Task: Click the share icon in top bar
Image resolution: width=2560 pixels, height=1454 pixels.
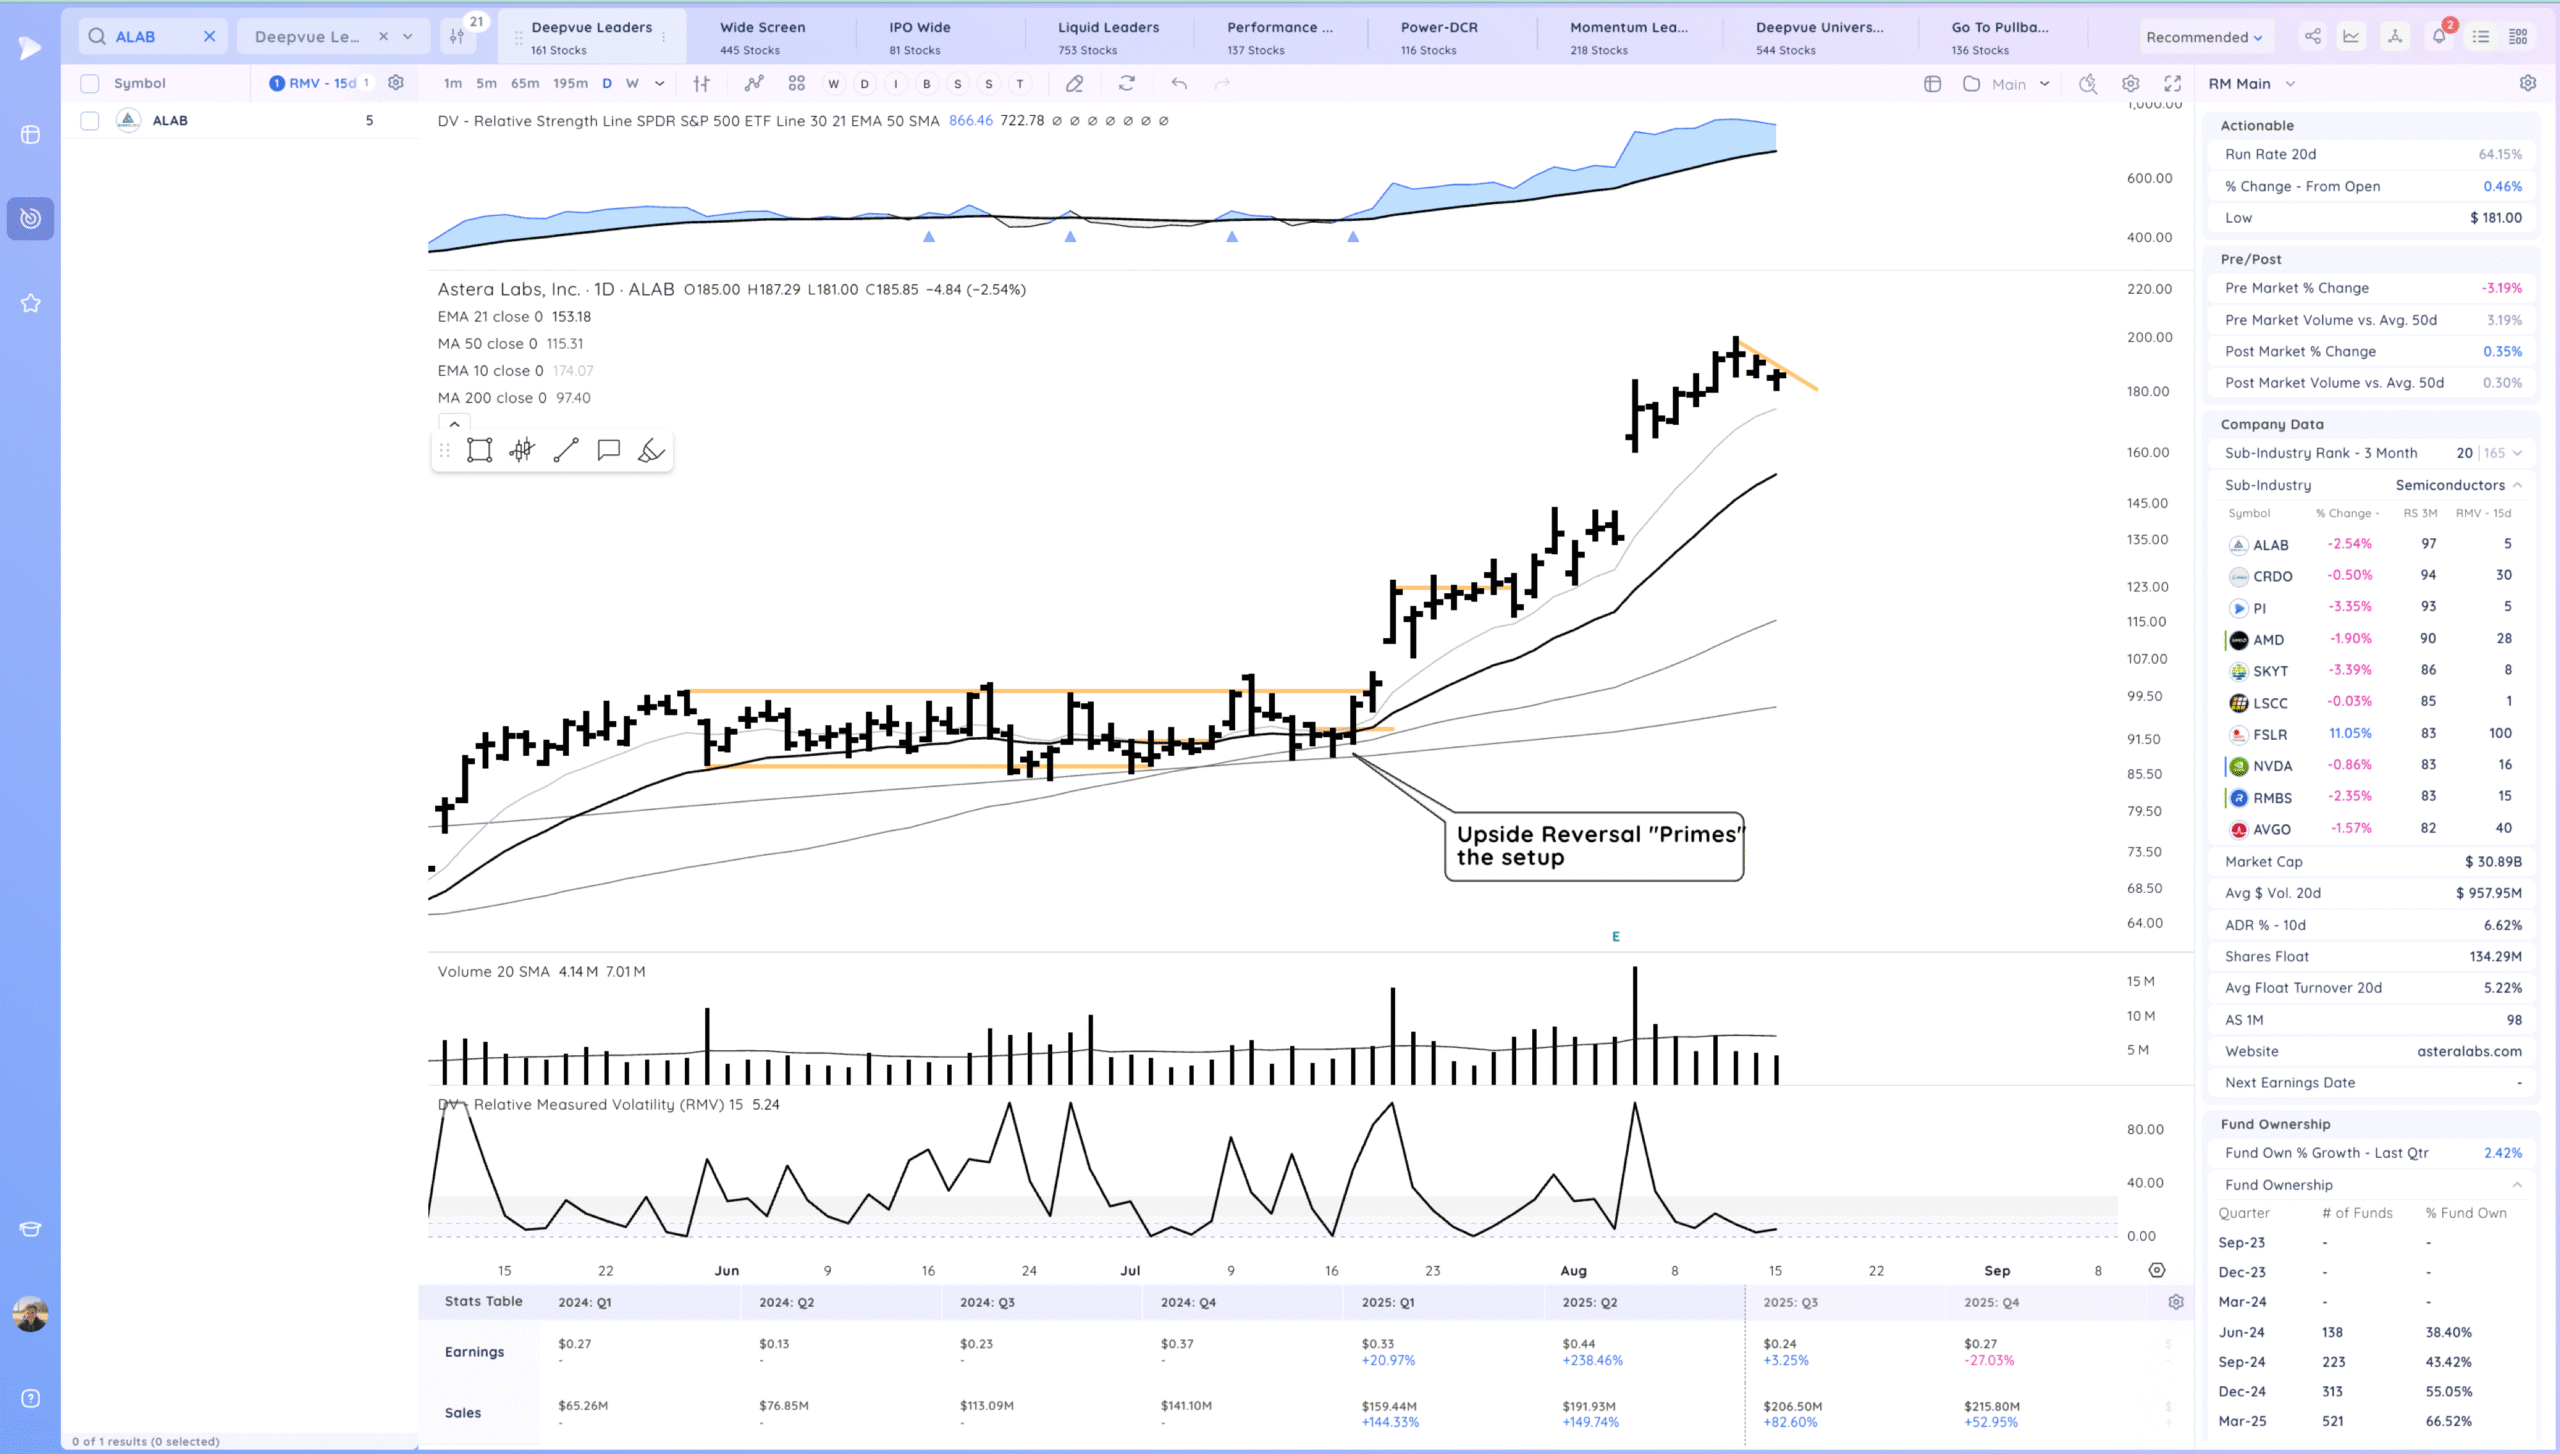Action: pos(2313,37)
